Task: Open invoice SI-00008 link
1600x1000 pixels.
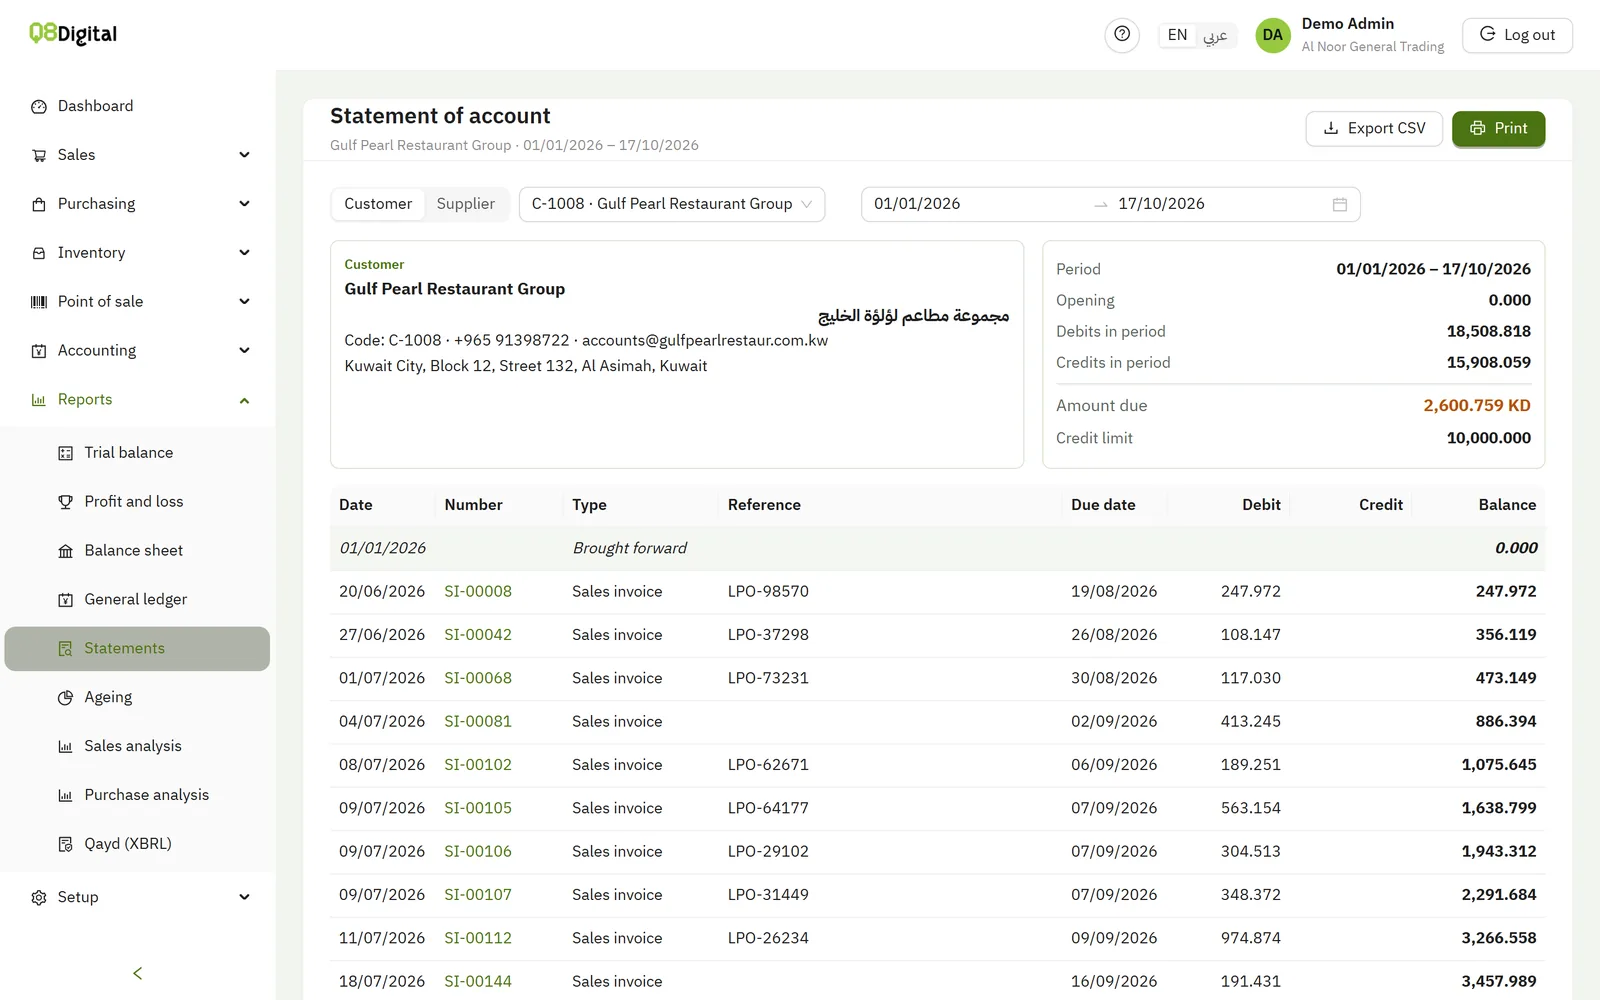Action: click(478, 591)
